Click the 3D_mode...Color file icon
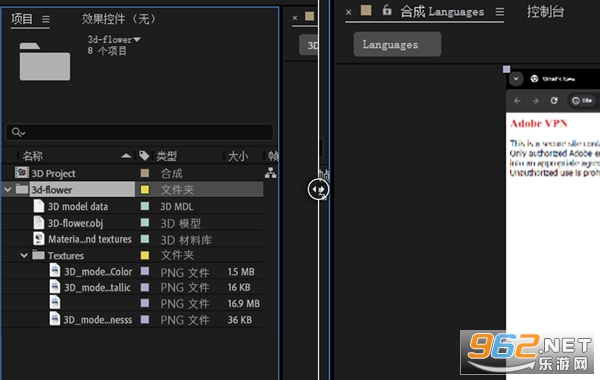Image resolution: width=600 pixels, height=380 pixels. coord(55,270)
